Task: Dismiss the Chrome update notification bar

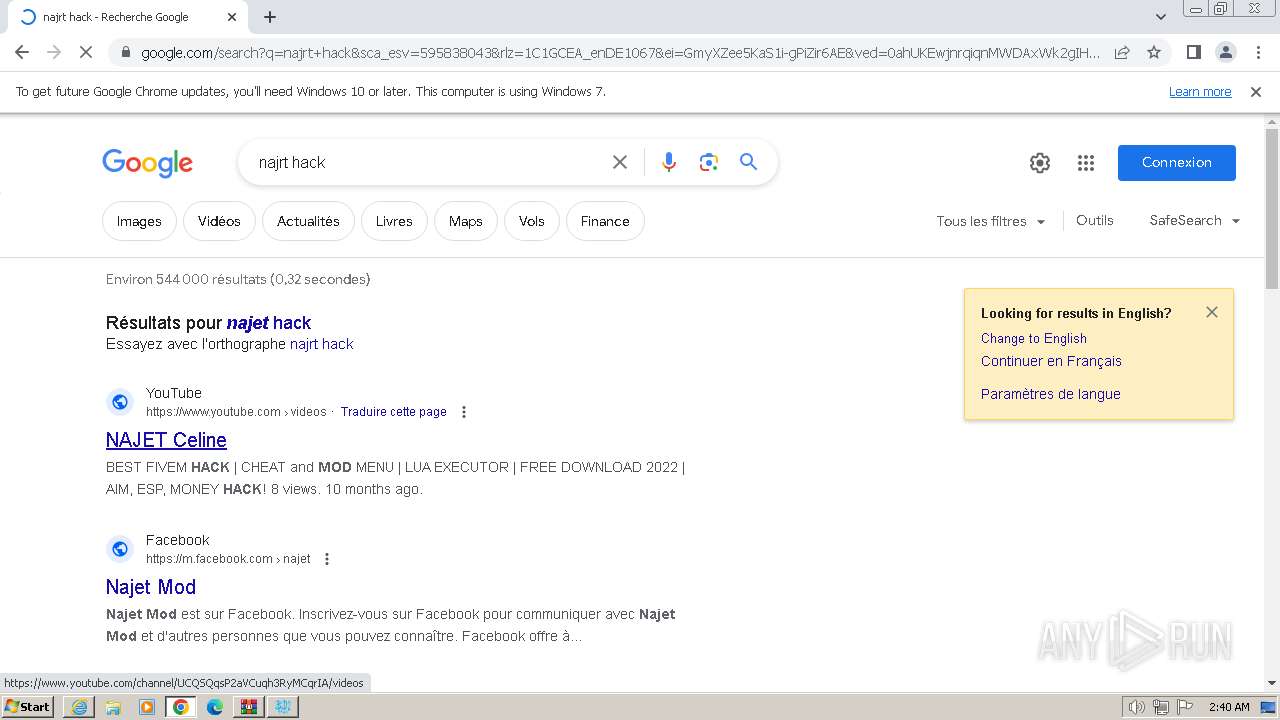Action: pos(1256,92)
